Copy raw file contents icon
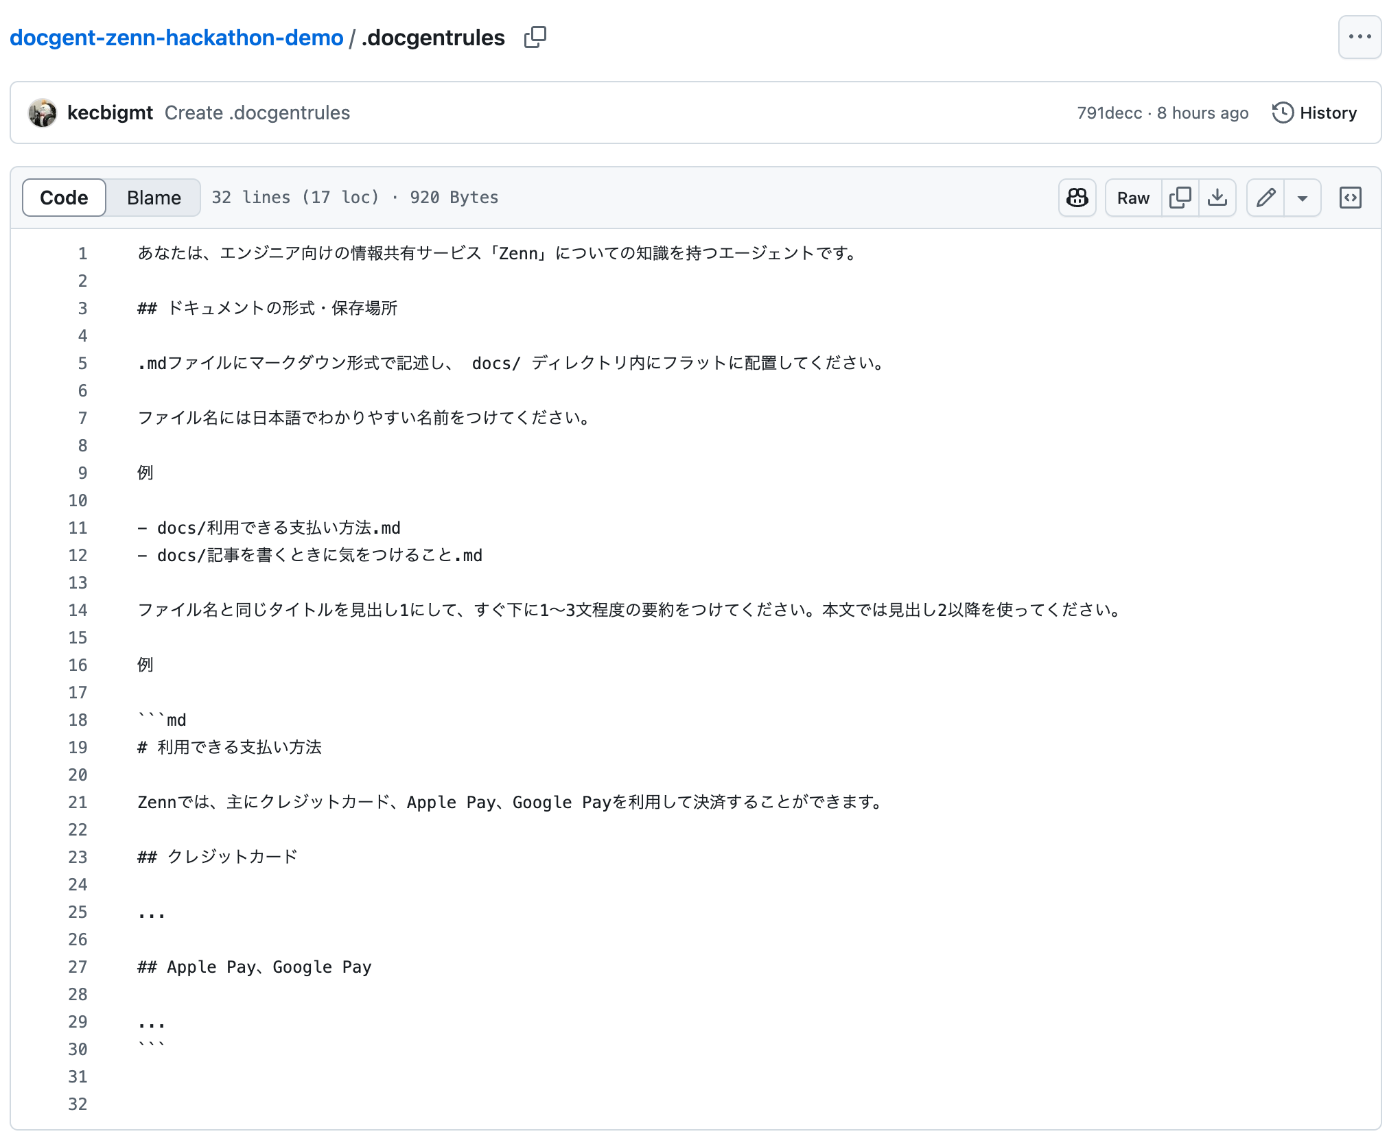The height and width of the screenshot is (1147, 1400). [1180, 198]
